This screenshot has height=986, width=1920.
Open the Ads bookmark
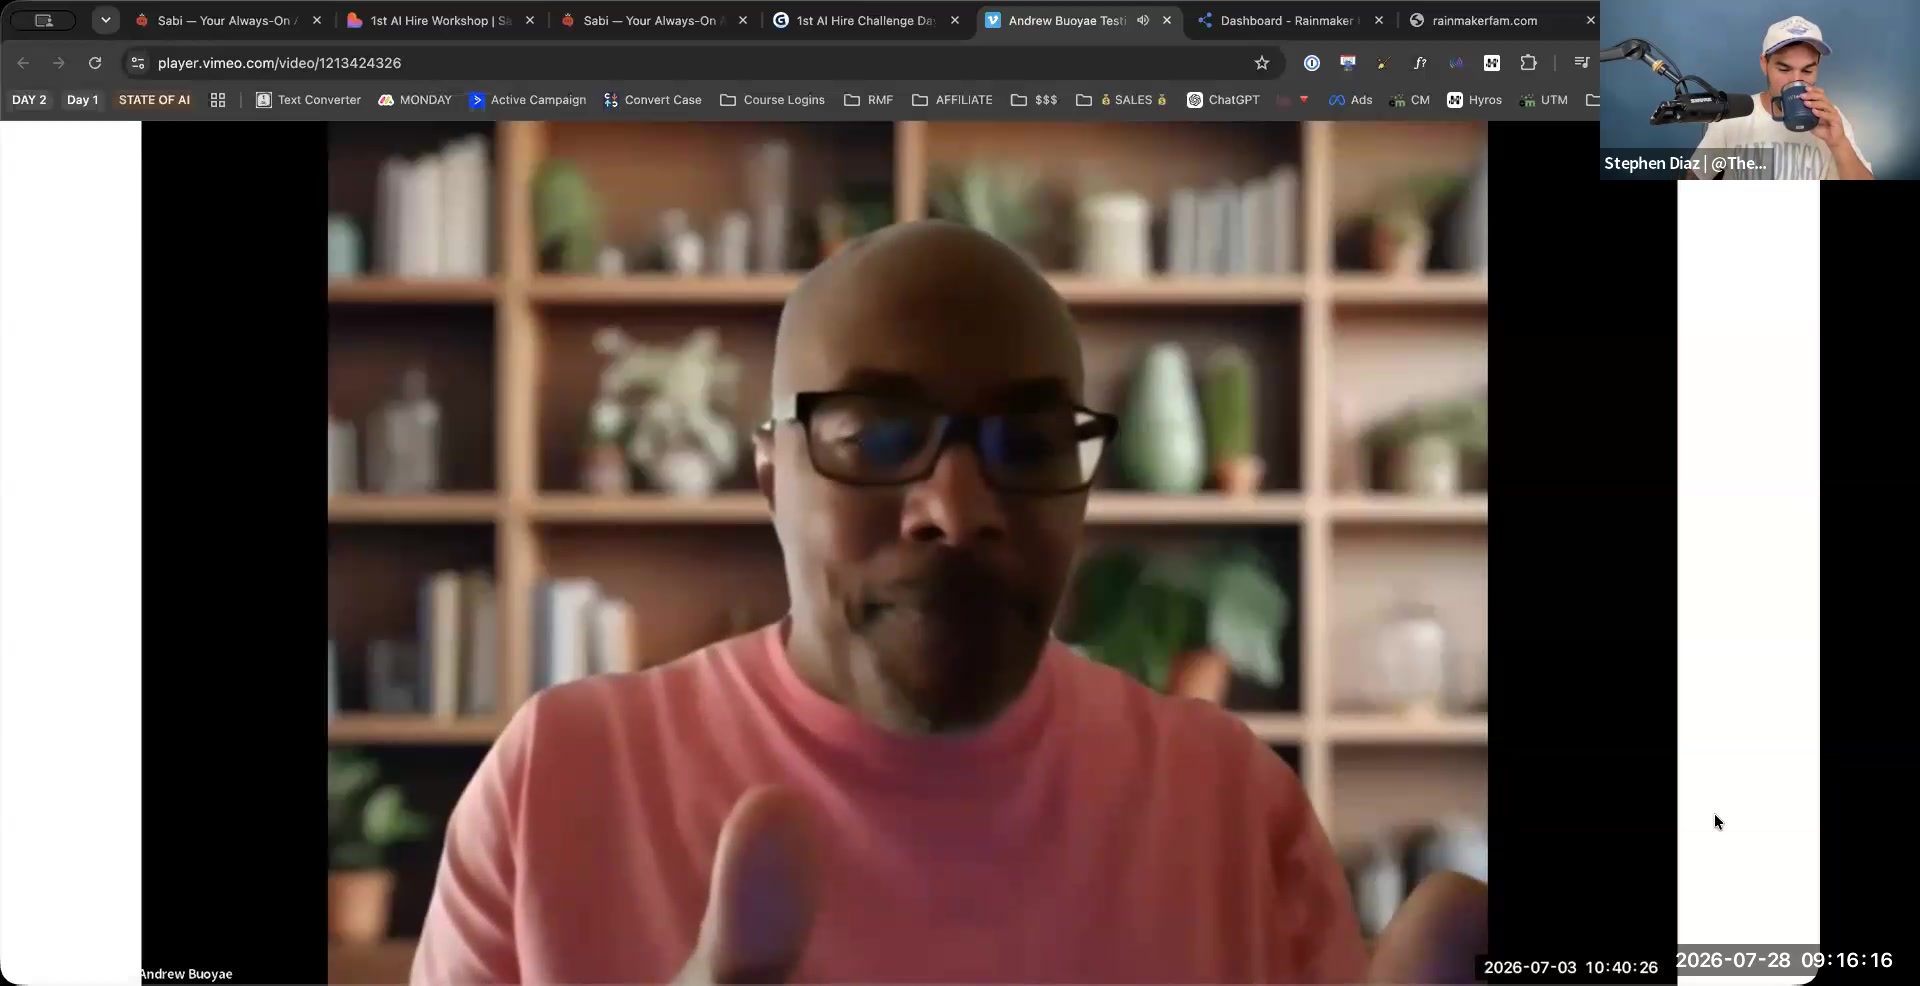pos(1351,100)
